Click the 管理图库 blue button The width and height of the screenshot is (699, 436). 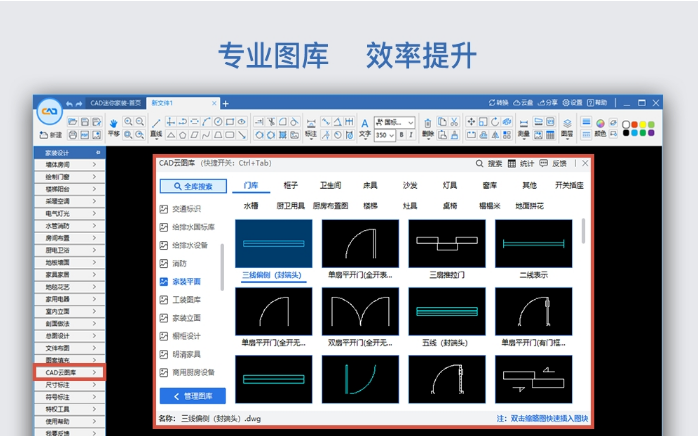[x=193, y=396]
